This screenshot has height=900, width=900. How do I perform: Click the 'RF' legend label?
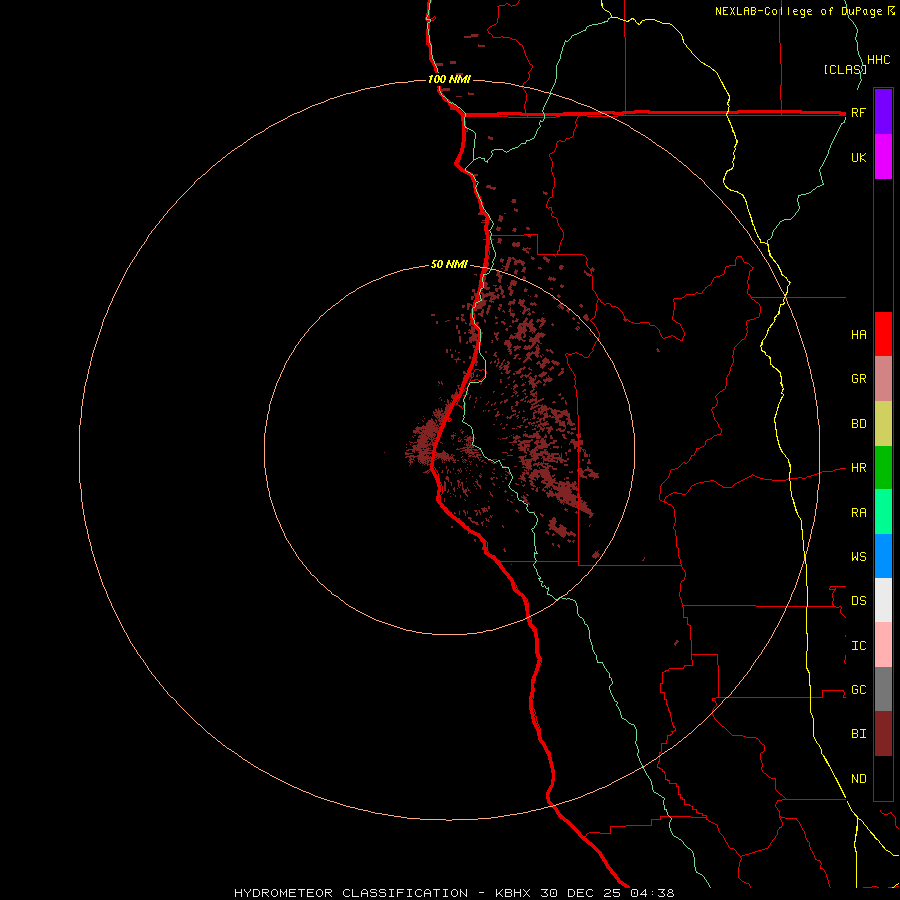coord(858,112)
